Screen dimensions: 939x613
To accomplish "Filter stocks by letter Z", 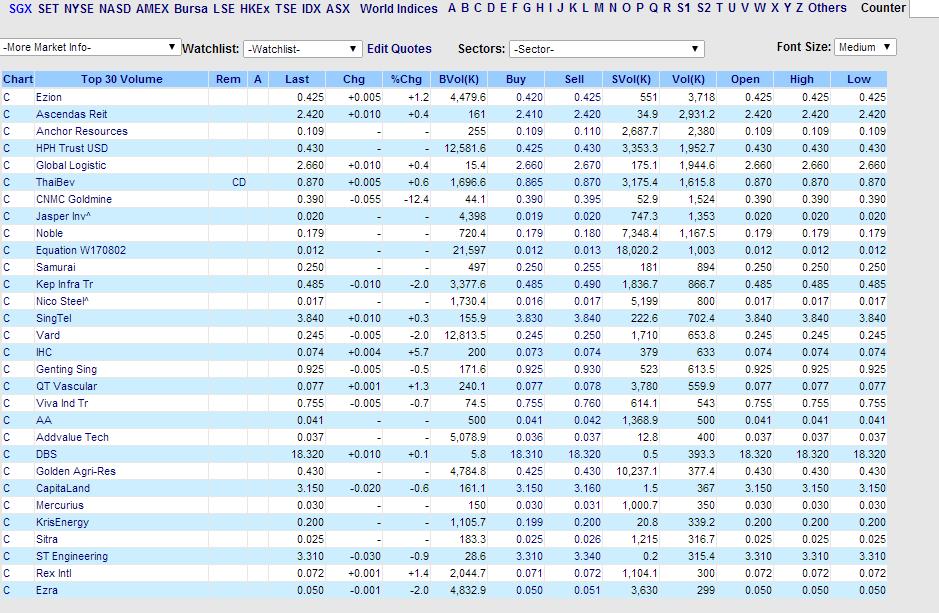I will (799, 8).
